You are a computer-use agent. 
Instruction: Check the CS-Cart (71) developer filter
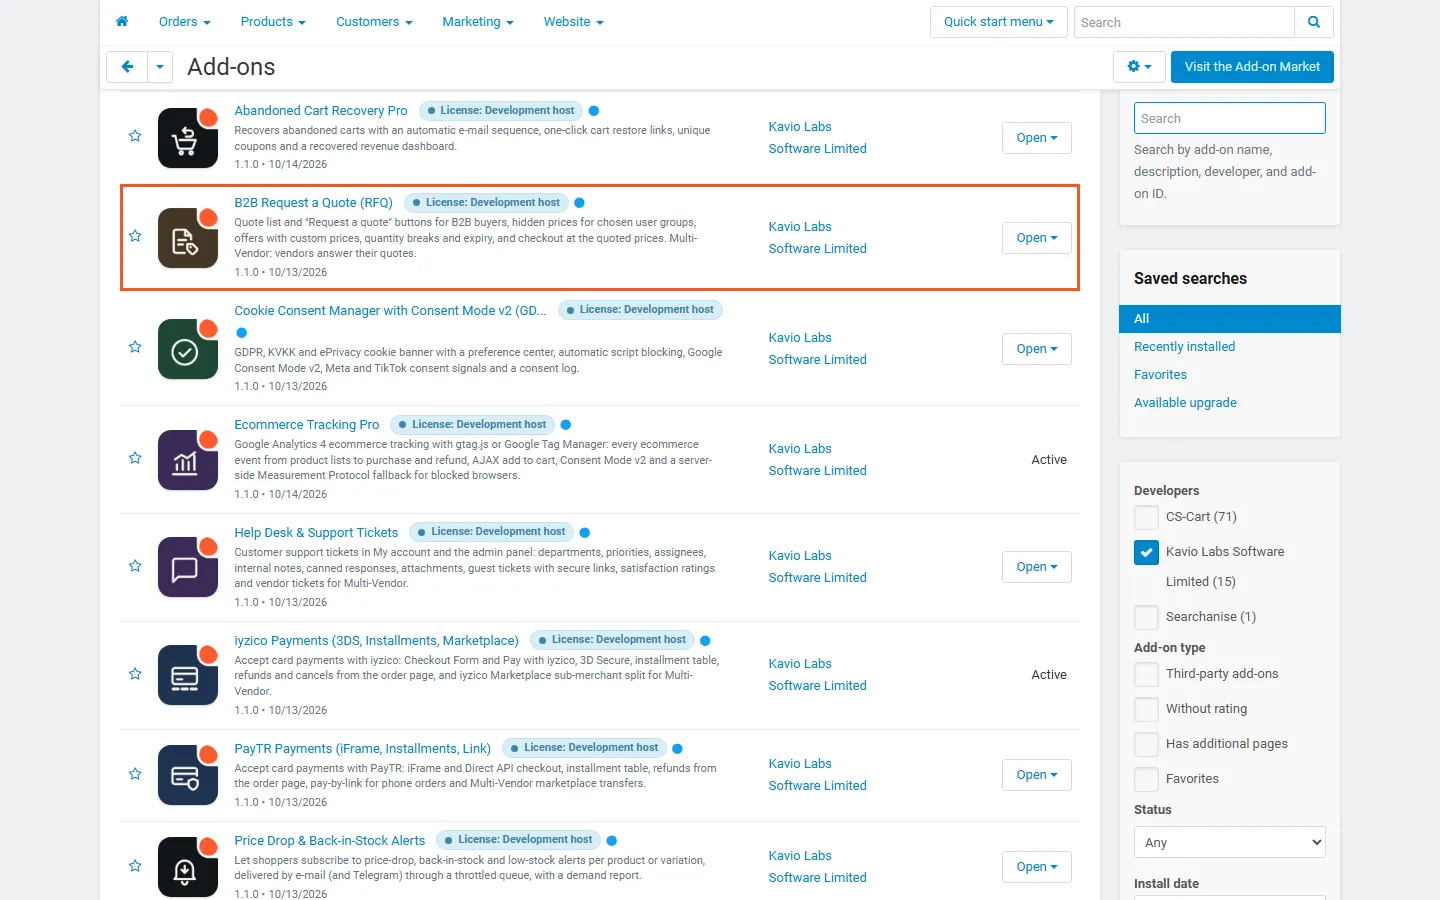click(1146, 517)
